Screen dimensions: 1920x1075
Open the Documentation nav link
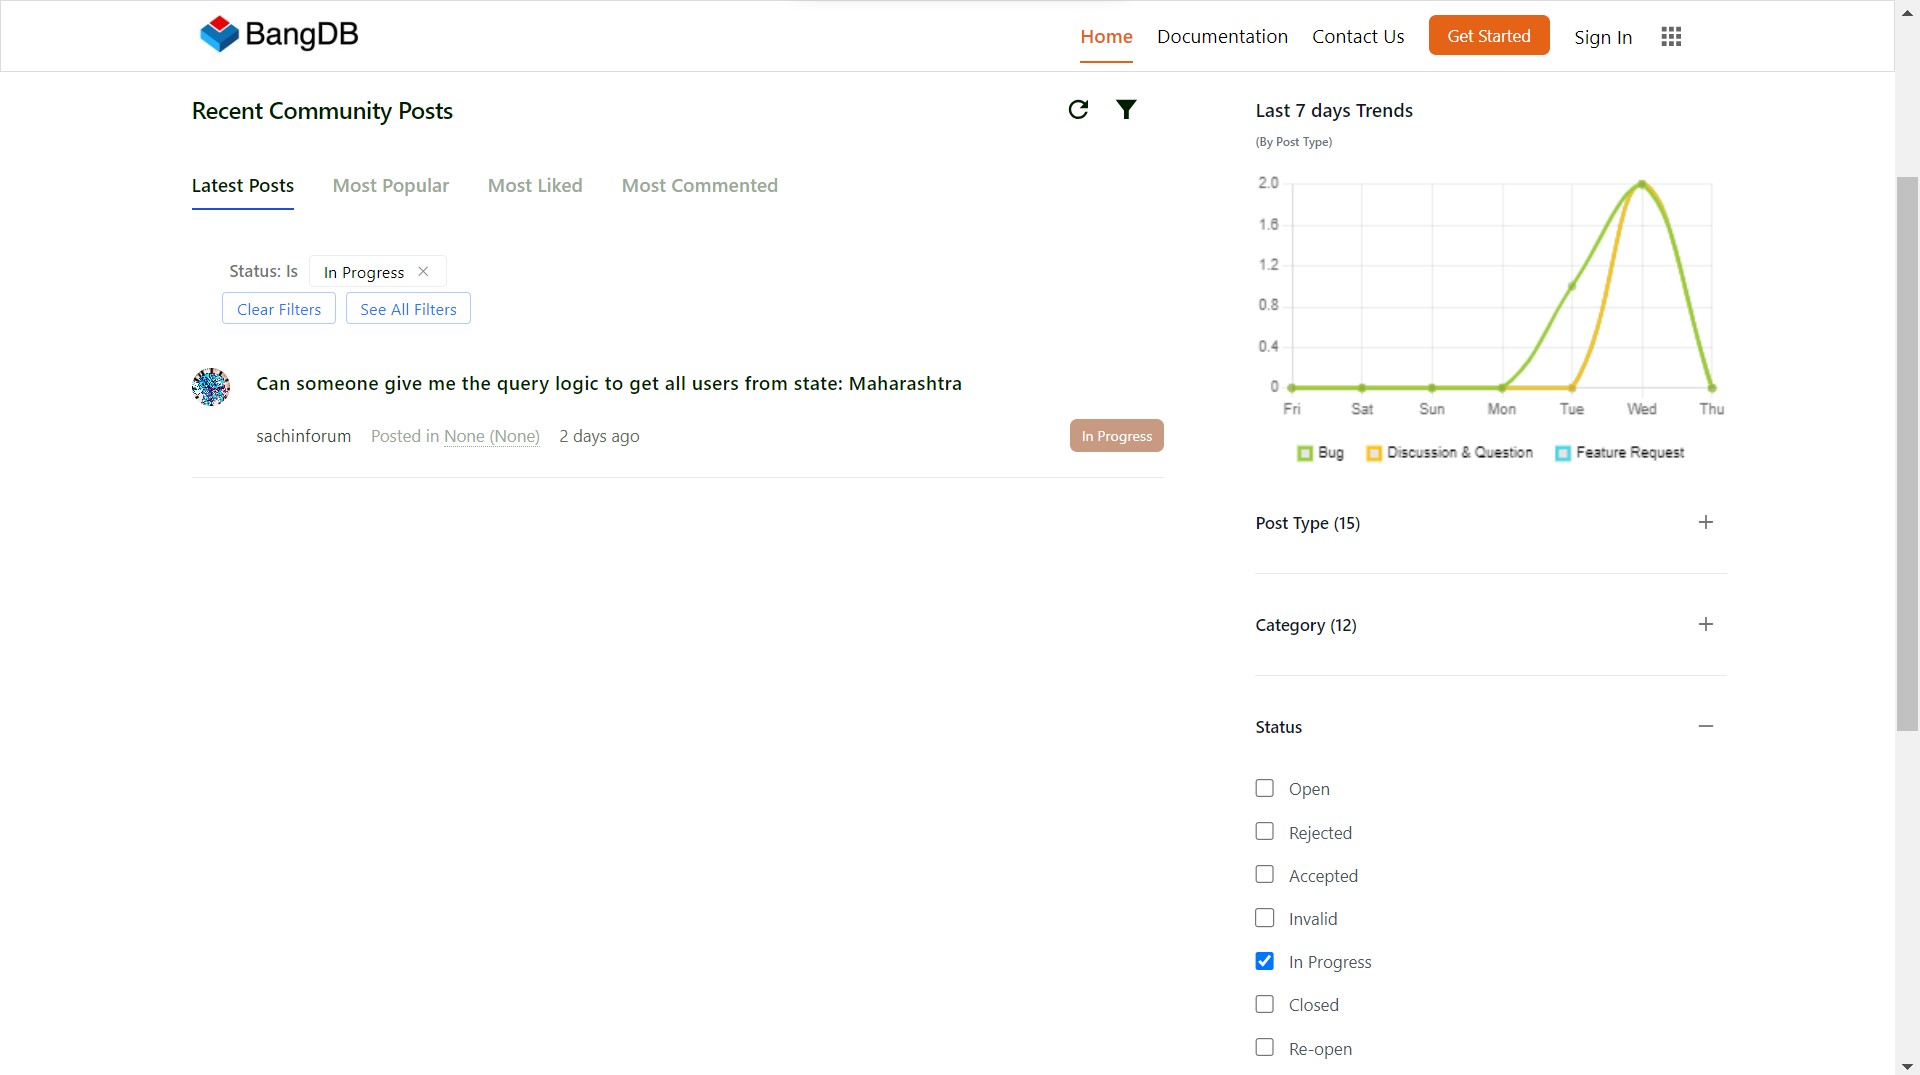click(1222, 36)
